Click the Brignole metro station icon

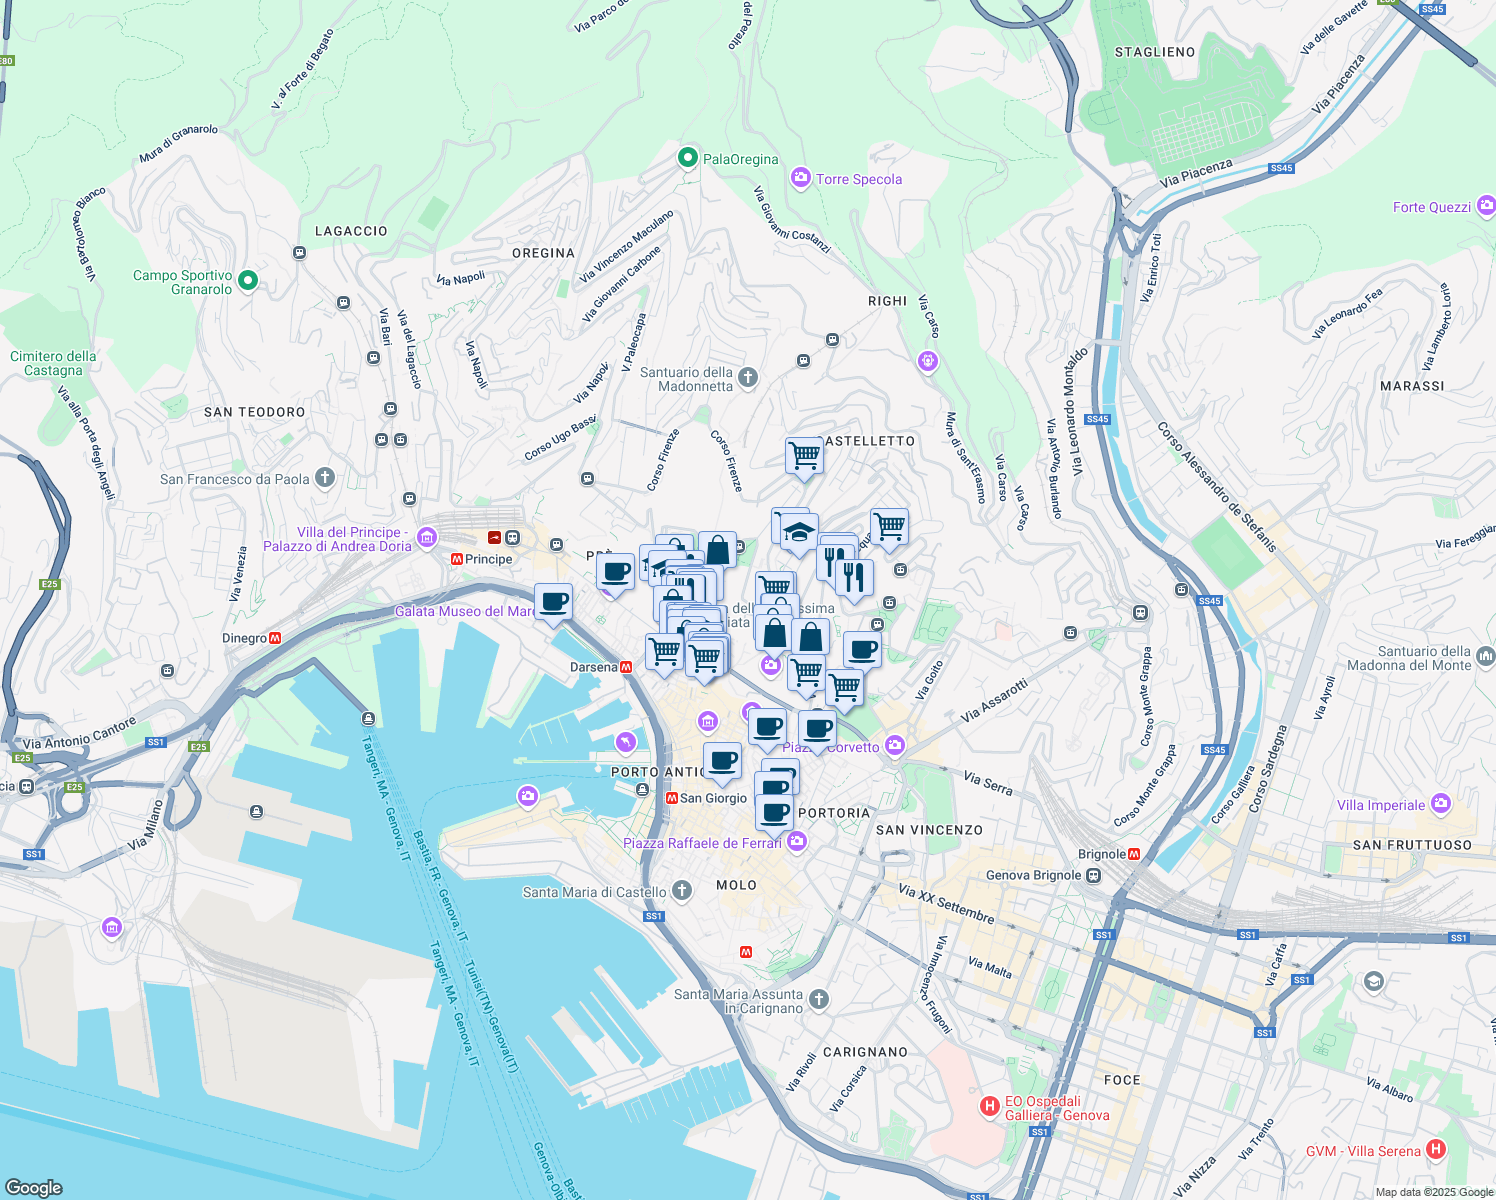pos(1134,854)
